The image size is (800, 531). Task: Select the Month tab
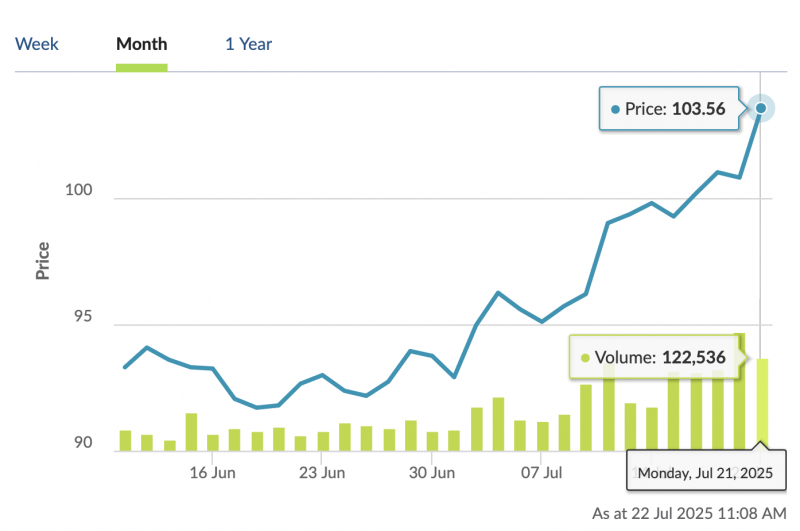click(142, 44)
